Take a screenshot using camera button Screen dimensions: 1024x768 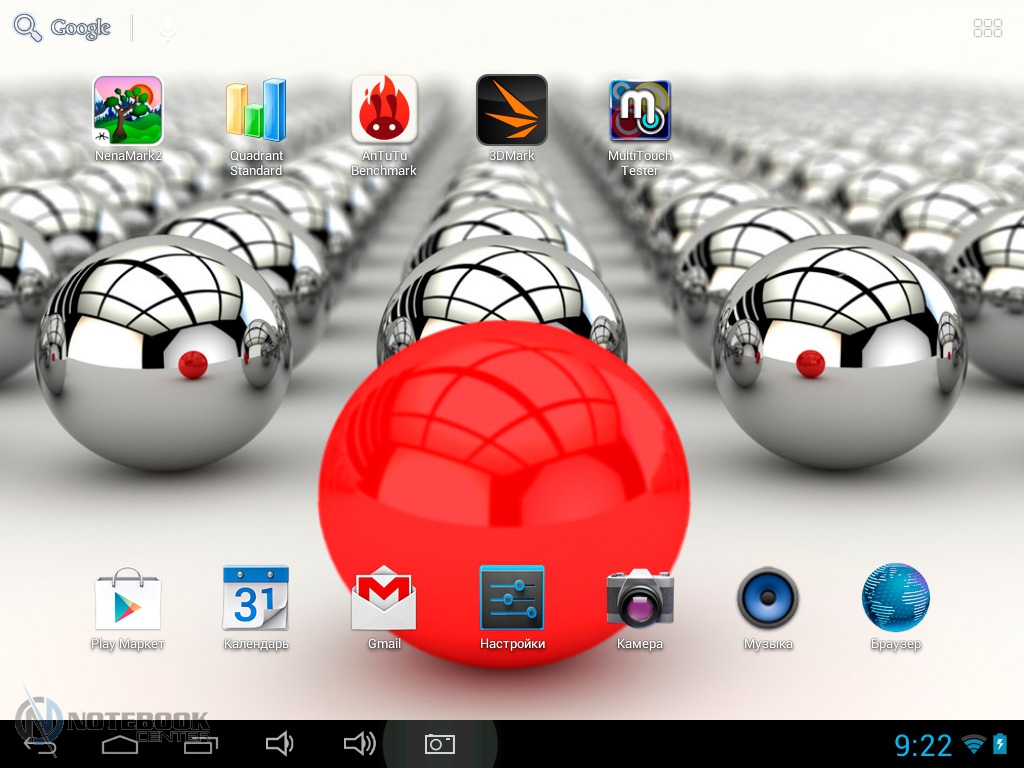(x=440, y=744)
